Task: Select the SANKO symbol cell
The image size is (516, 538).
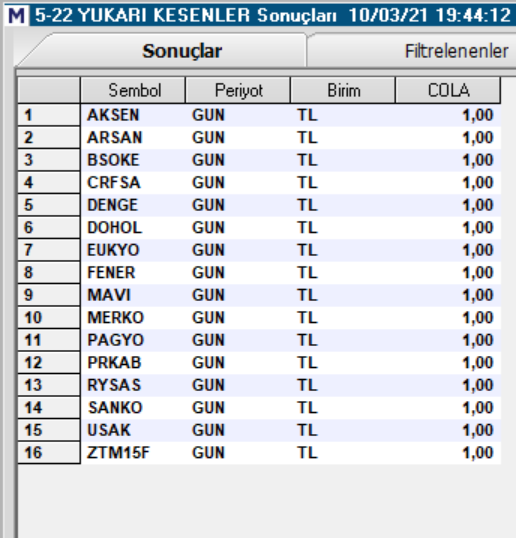Action: [x=133, y=408]
